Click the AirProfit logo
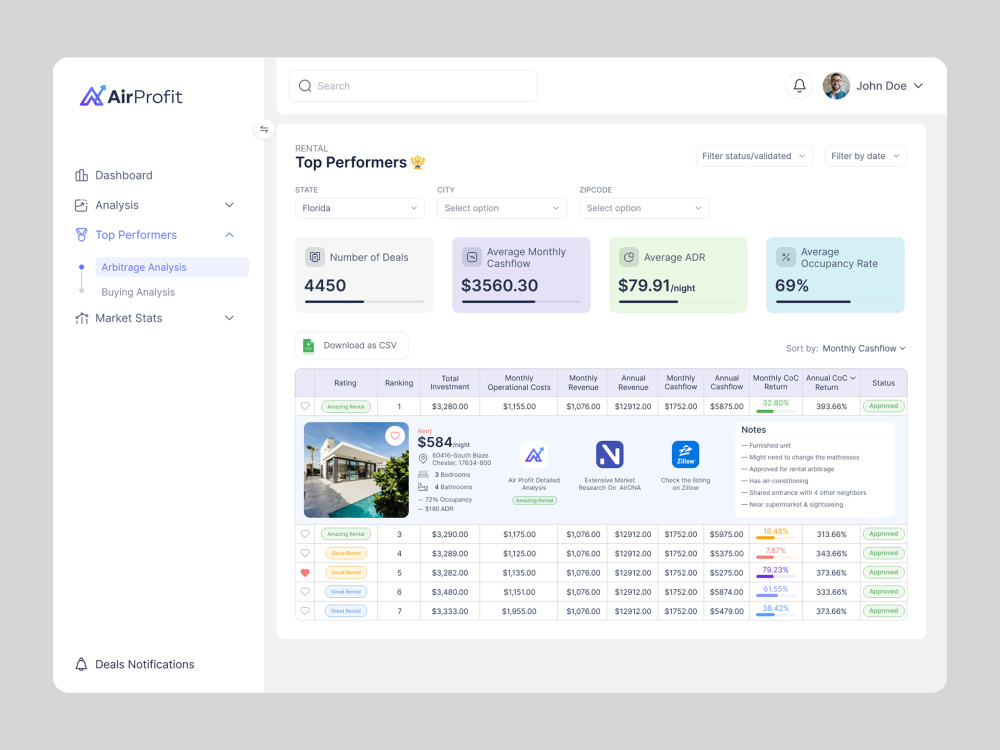 pyautogui.click(x=131, y=96)
